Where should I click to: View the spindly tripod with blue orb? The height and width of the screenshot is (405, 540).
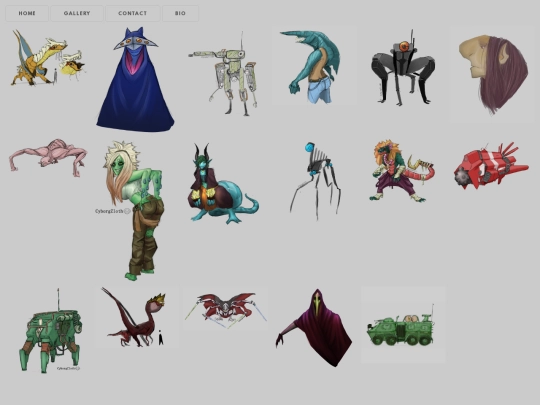point(315,181)
